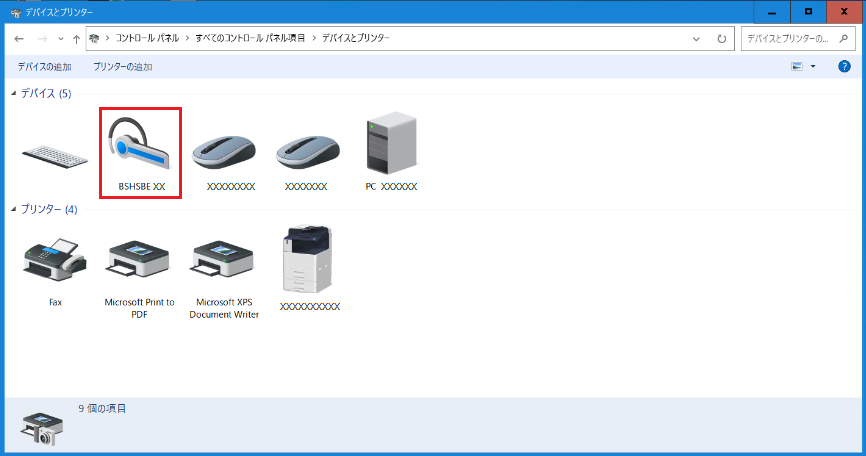Viewport: 866px width, 456px height.
Task: Click the view options icon
Action: [796, 67]
